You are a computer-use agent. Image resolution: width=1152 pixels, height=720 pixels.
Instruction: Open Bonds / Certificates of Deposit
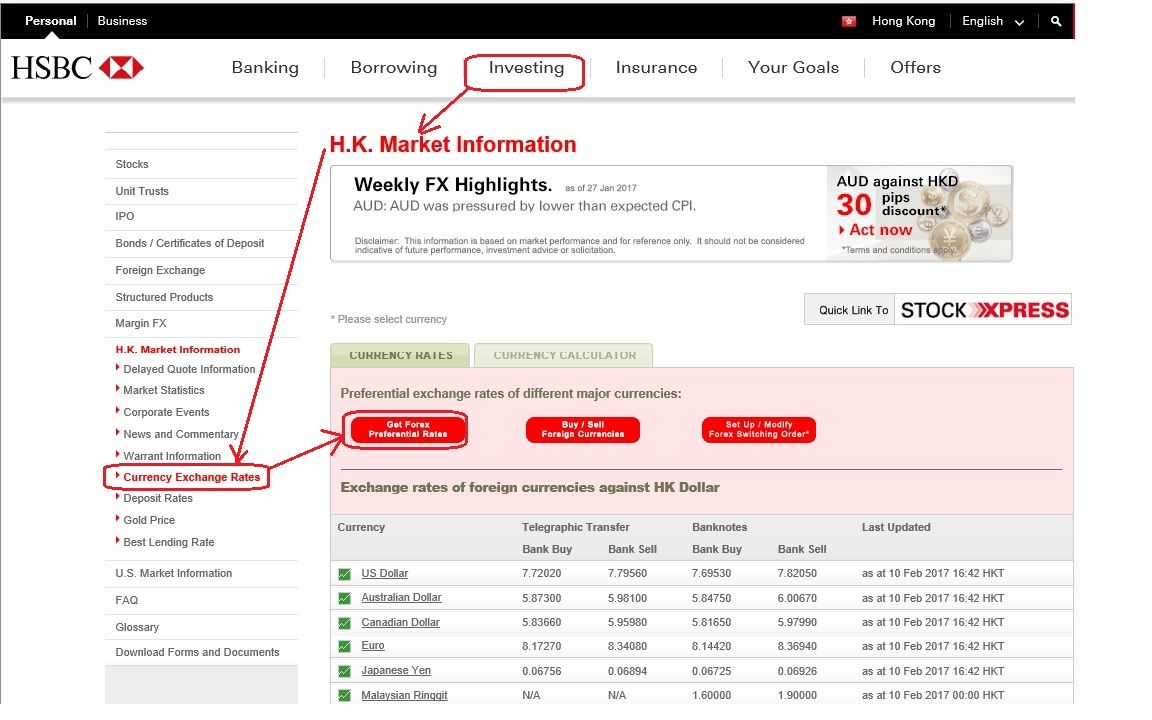point(190,243)
